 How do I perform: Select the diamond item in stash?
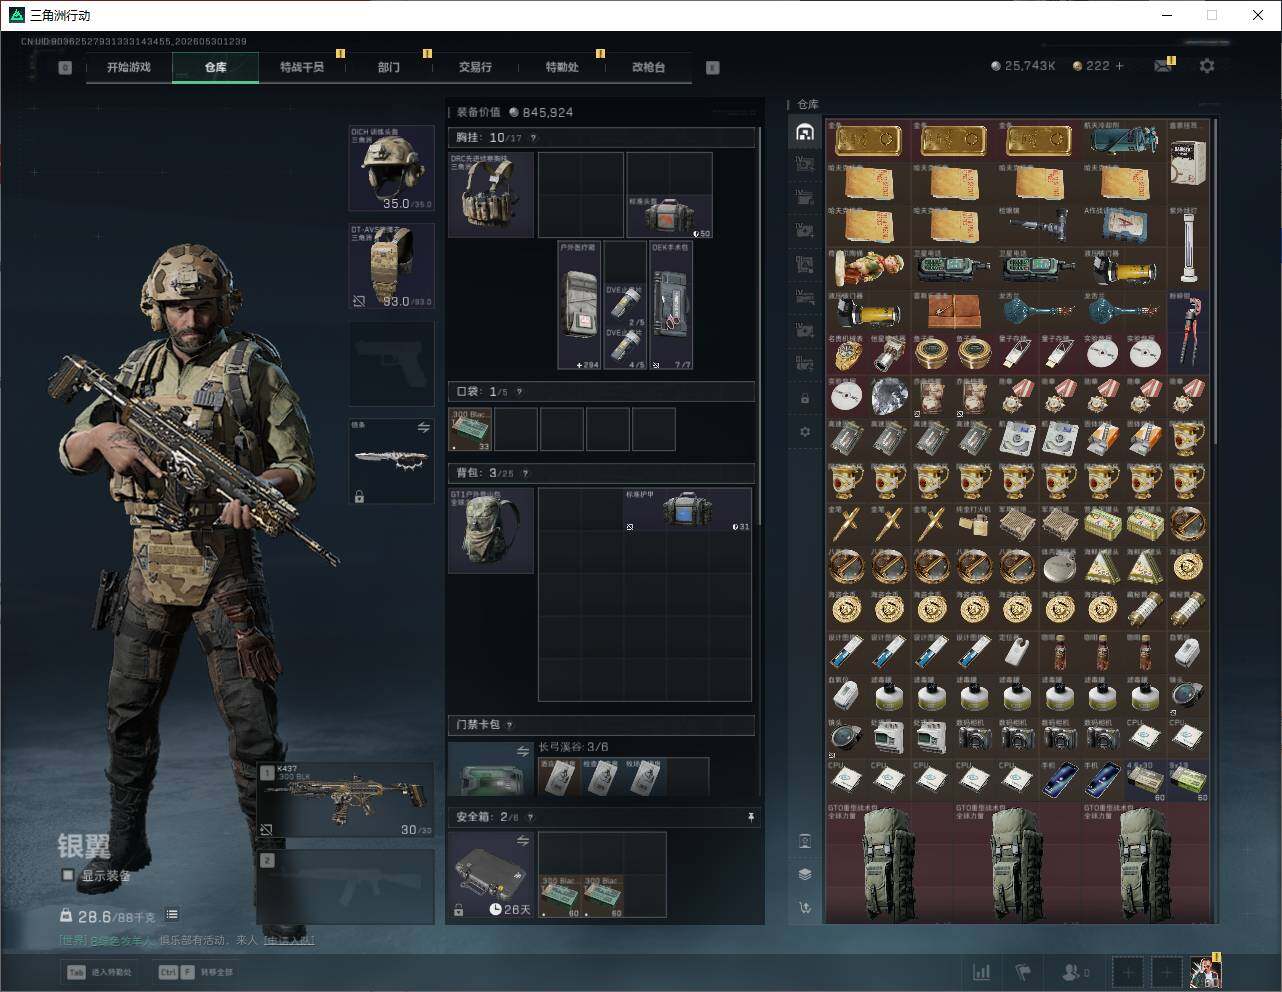coord(889,397)
